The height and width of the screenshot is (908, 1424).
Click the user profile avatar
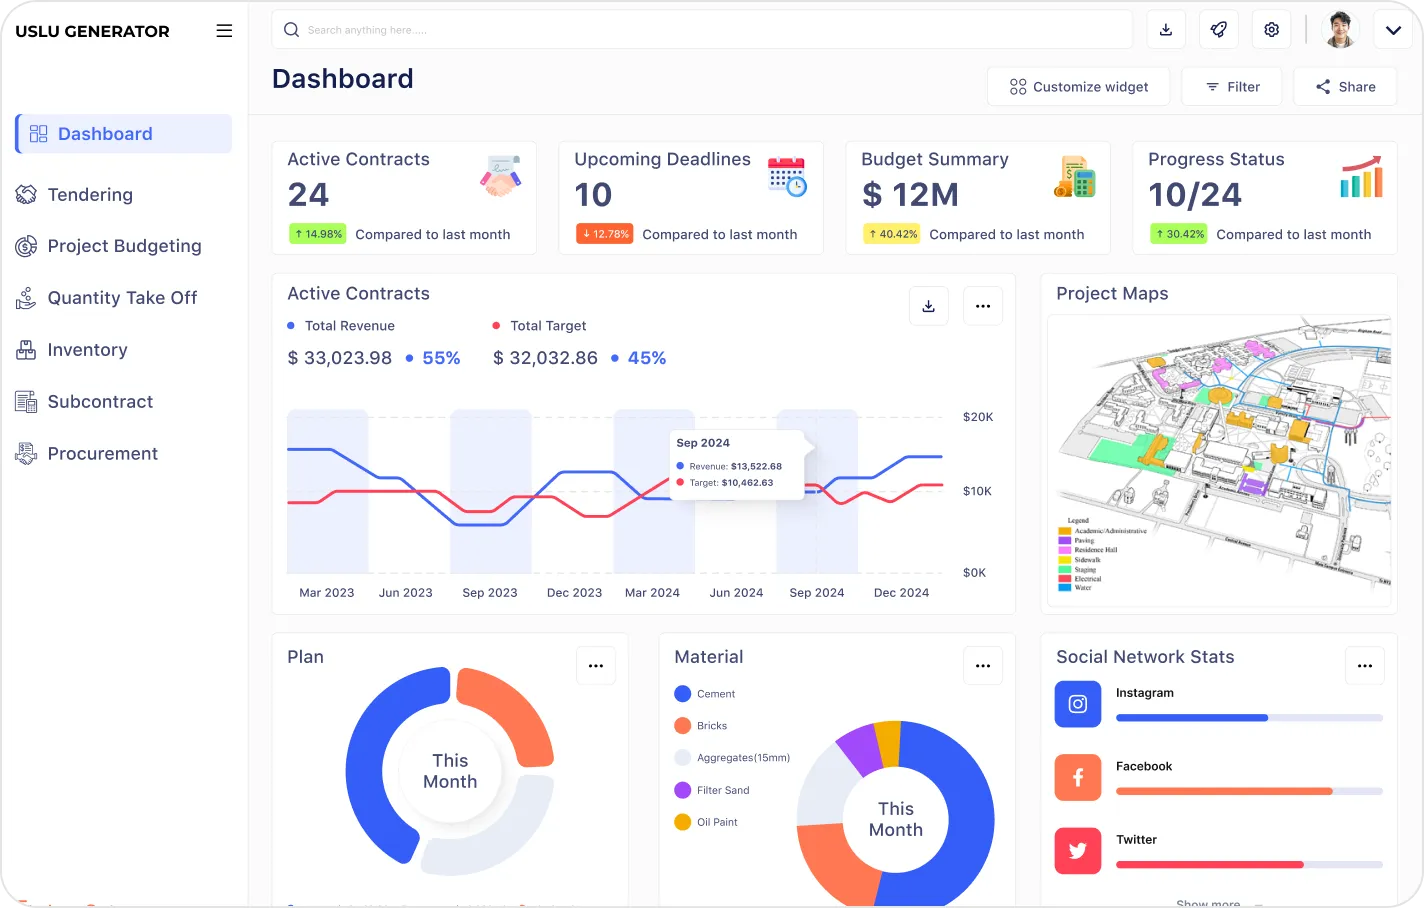(1341, 30)
